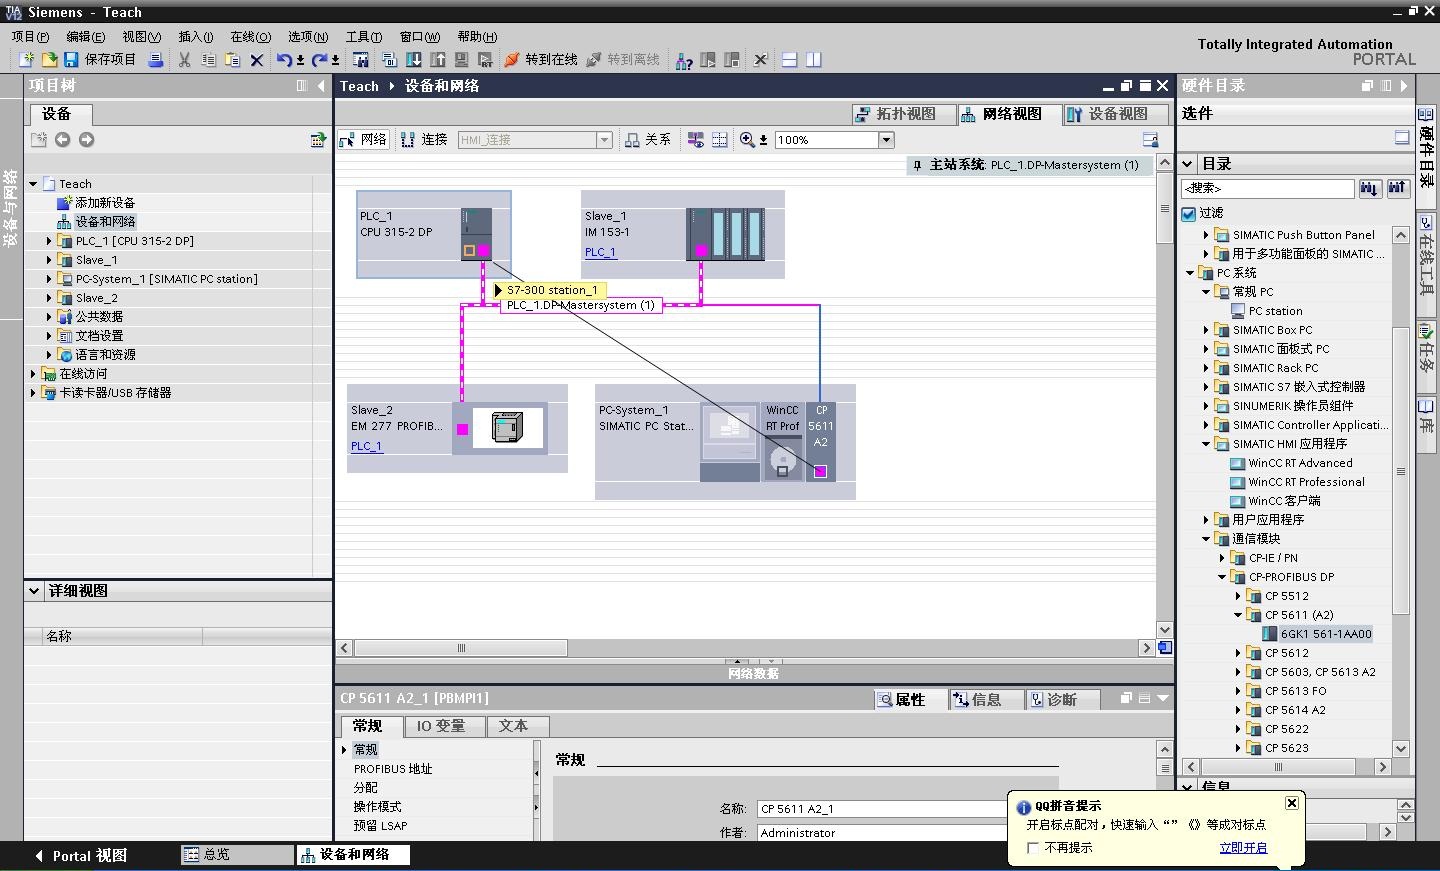Click the 名称 name field CP 5611 A2_1

(884, 809)
